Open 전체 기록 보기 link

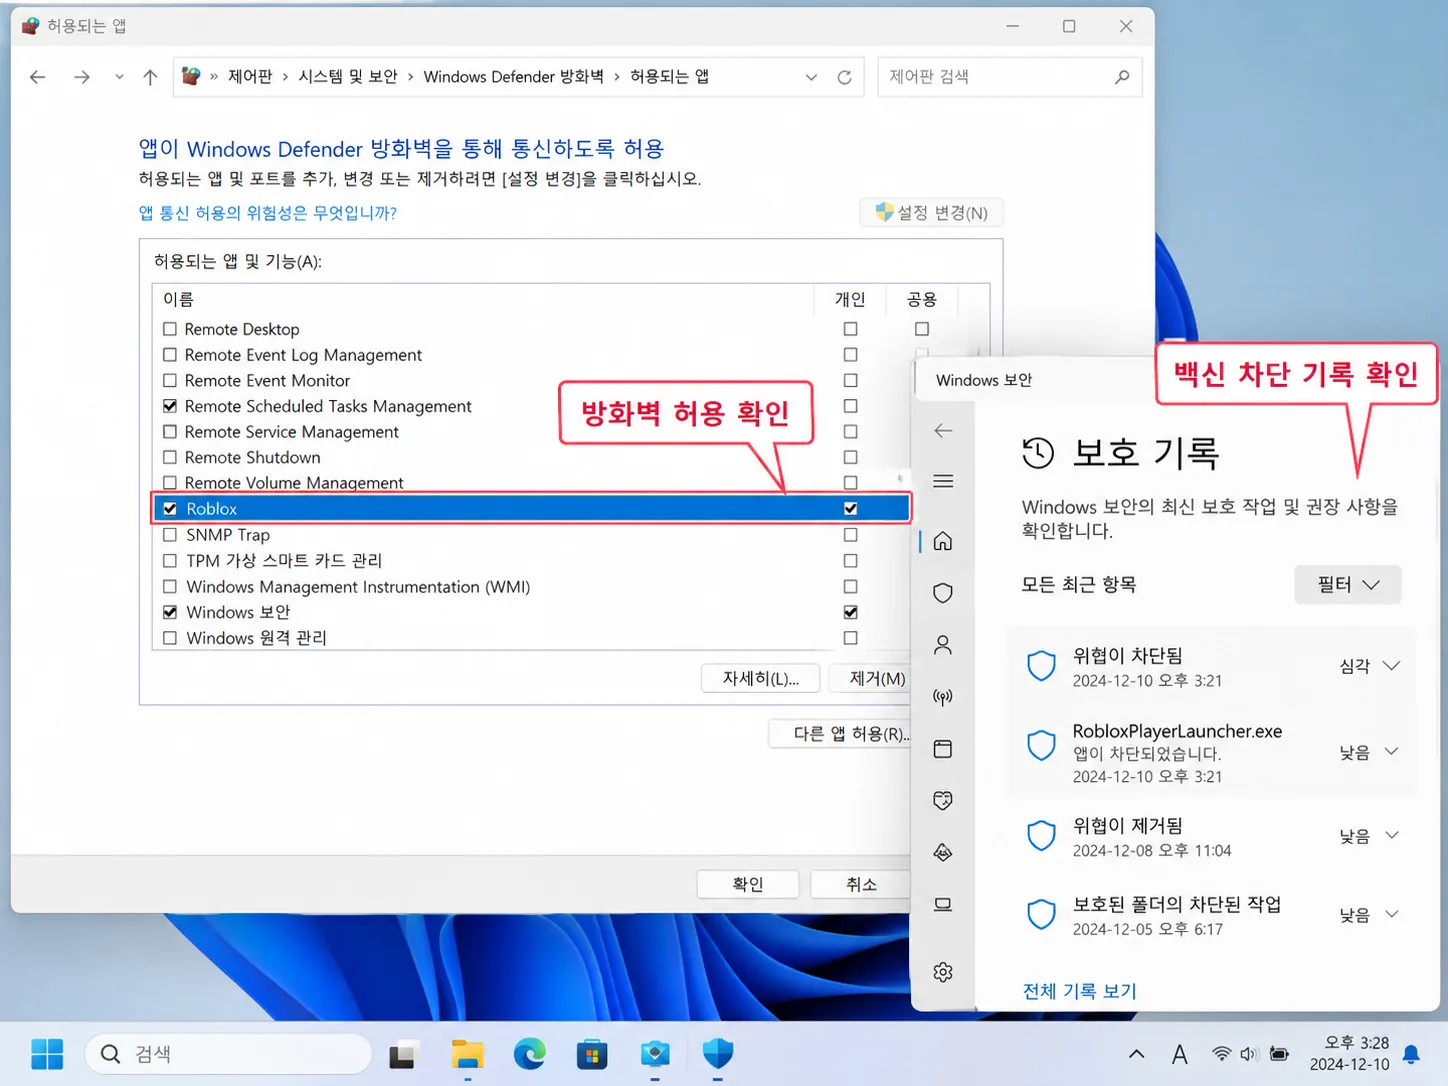[x=1079, y=991]
